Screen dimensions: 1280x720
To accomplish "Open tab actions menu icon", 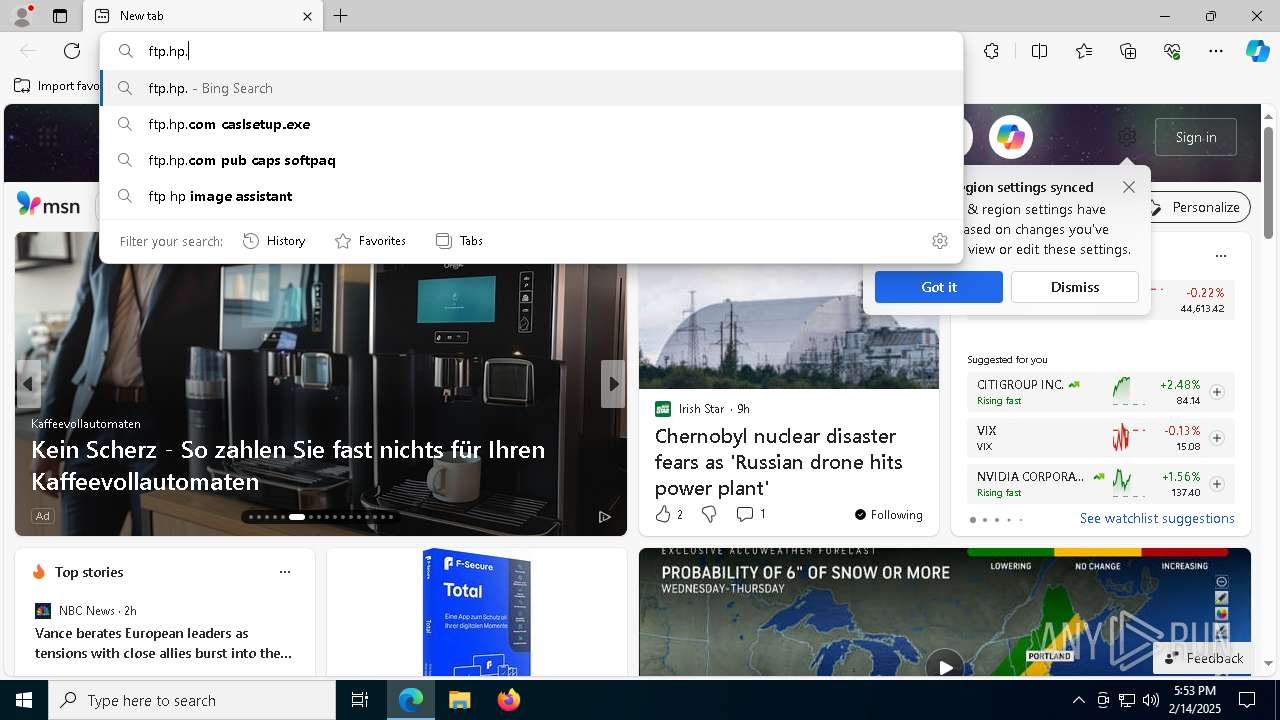I will click(60, 16).
